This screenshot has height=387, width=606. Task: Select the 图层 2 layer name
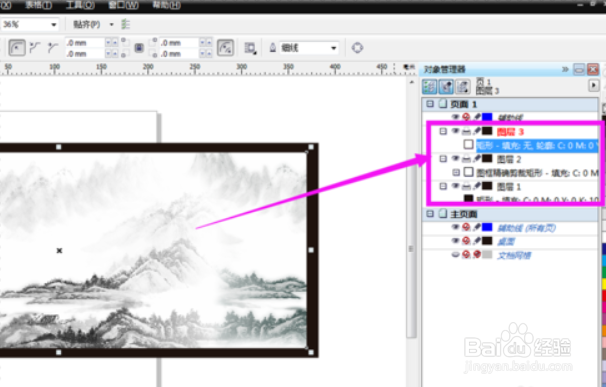coord(509,159)
